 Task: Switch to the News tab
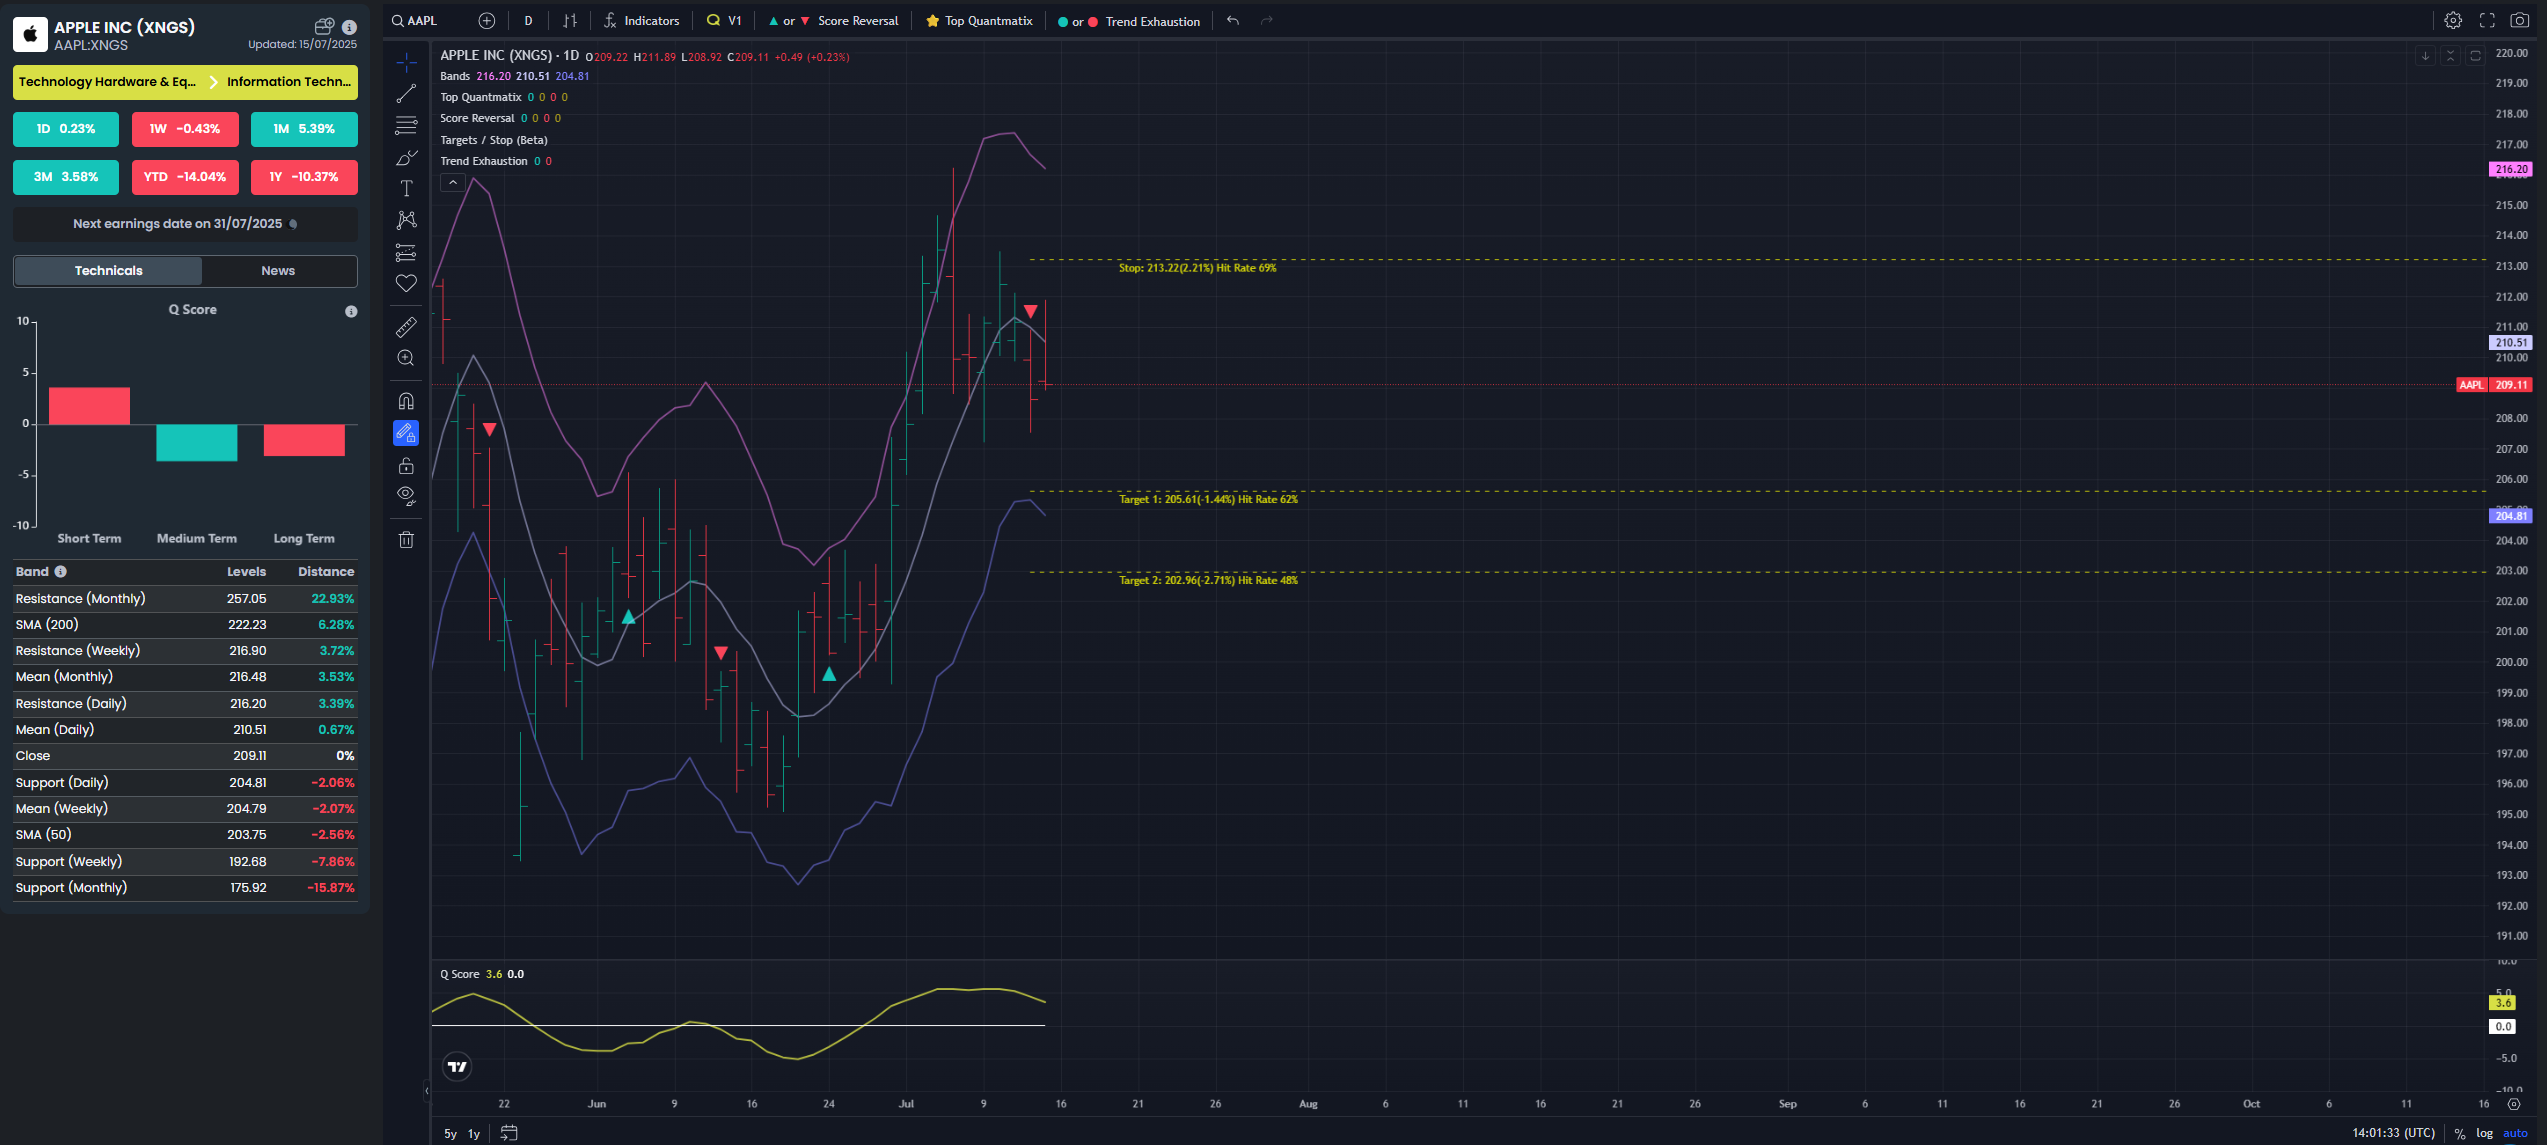pyautogui.click(x=278, y=271)
